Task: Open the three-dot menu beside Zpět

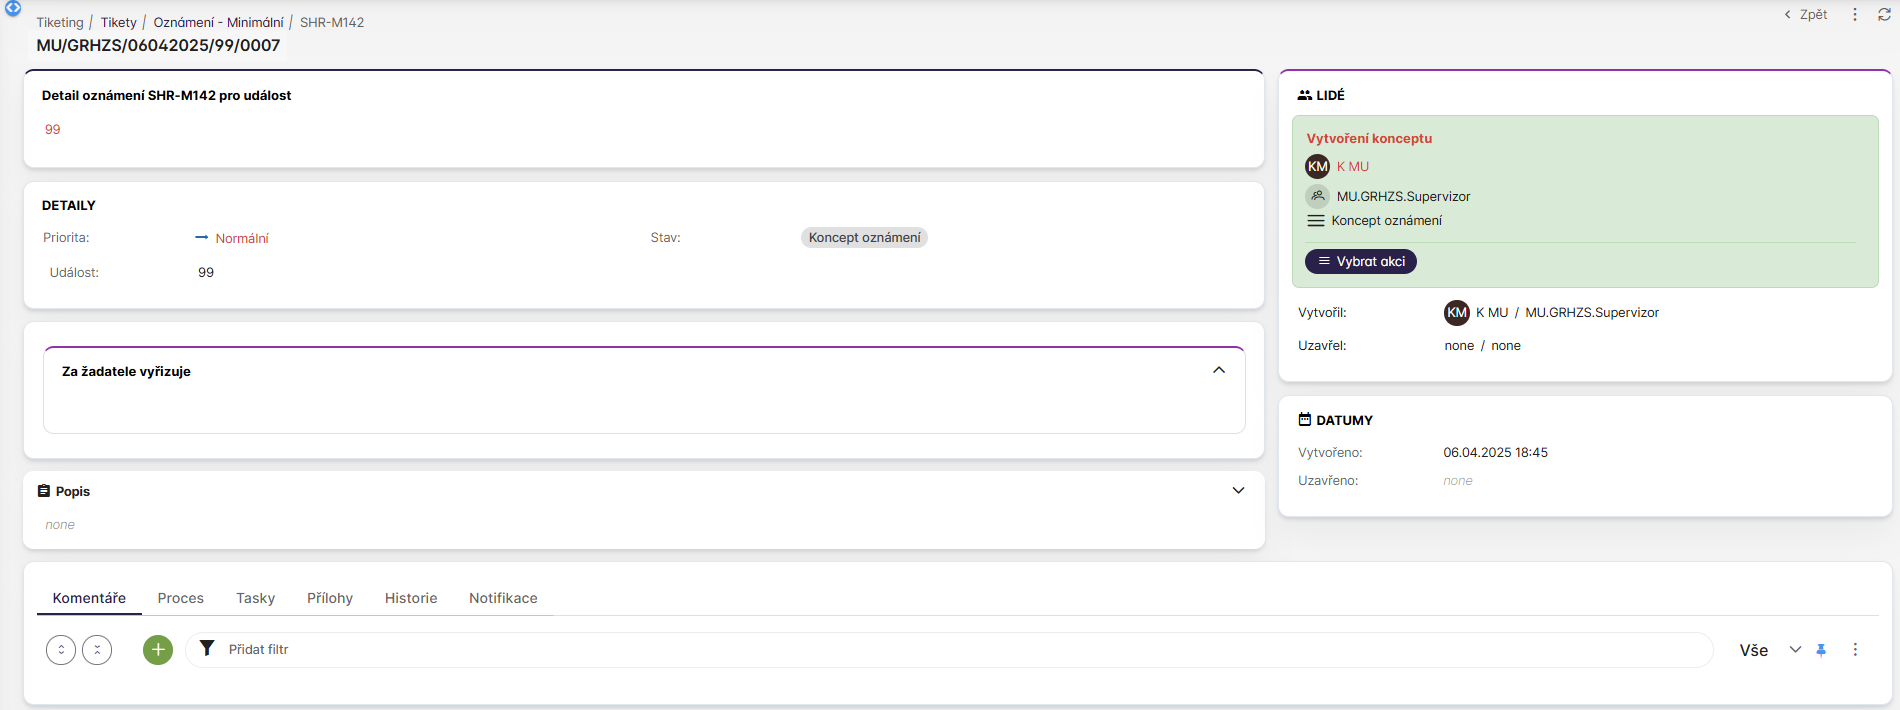Action: tap(1855, 15)
